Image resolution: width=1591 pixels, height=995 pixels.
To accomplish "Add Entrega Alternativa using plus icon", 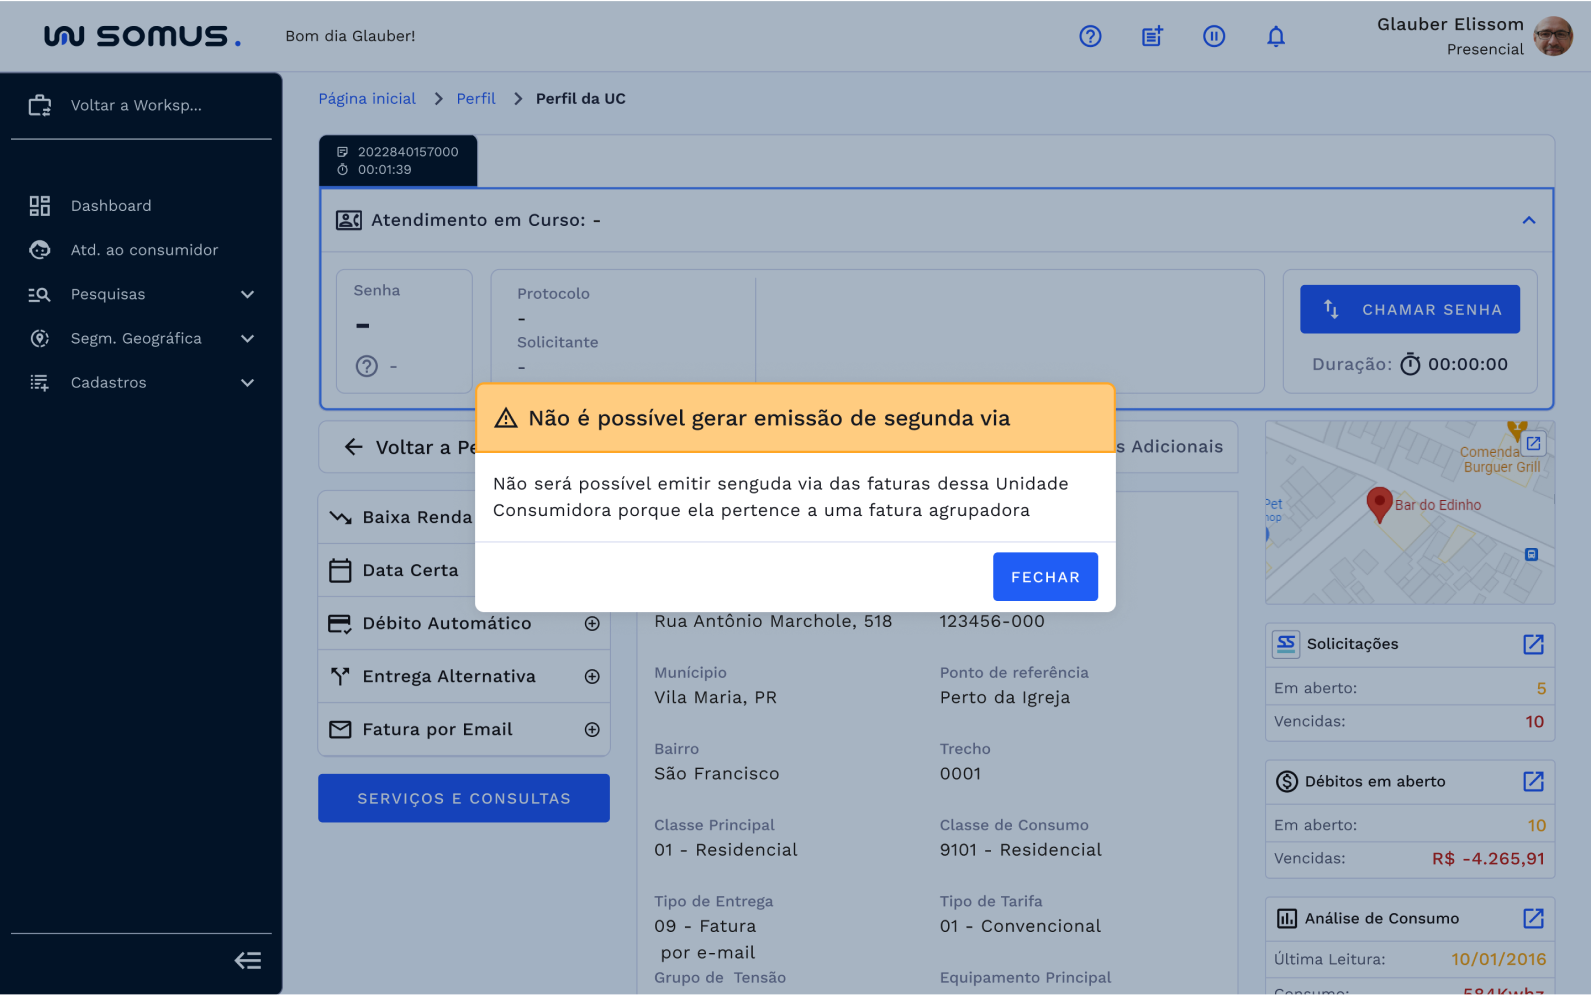I will tap(592, 677).
